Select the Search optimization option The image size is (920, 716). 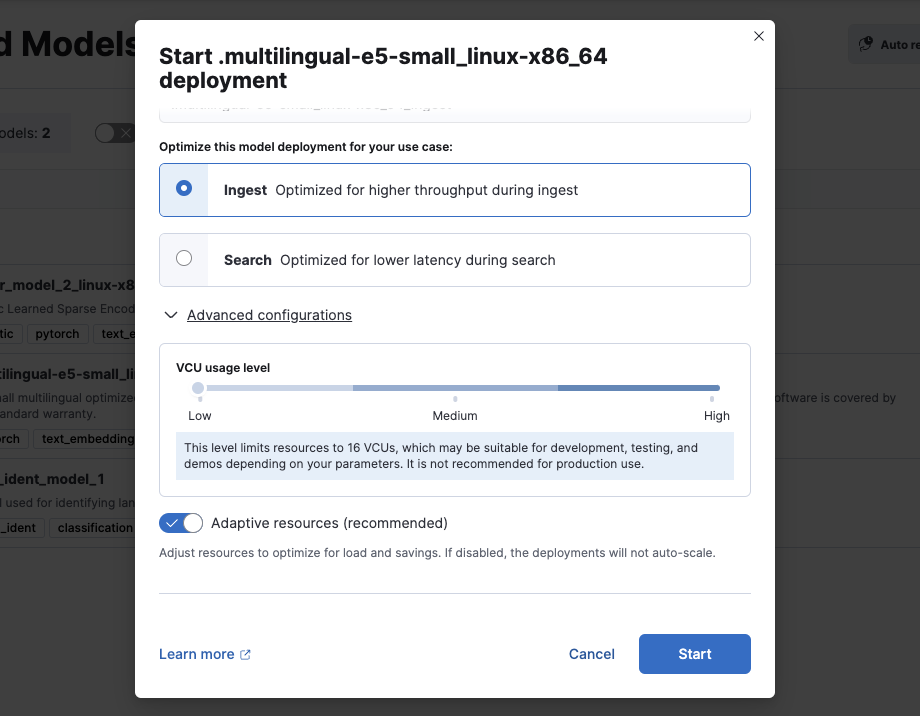point(184,258)
